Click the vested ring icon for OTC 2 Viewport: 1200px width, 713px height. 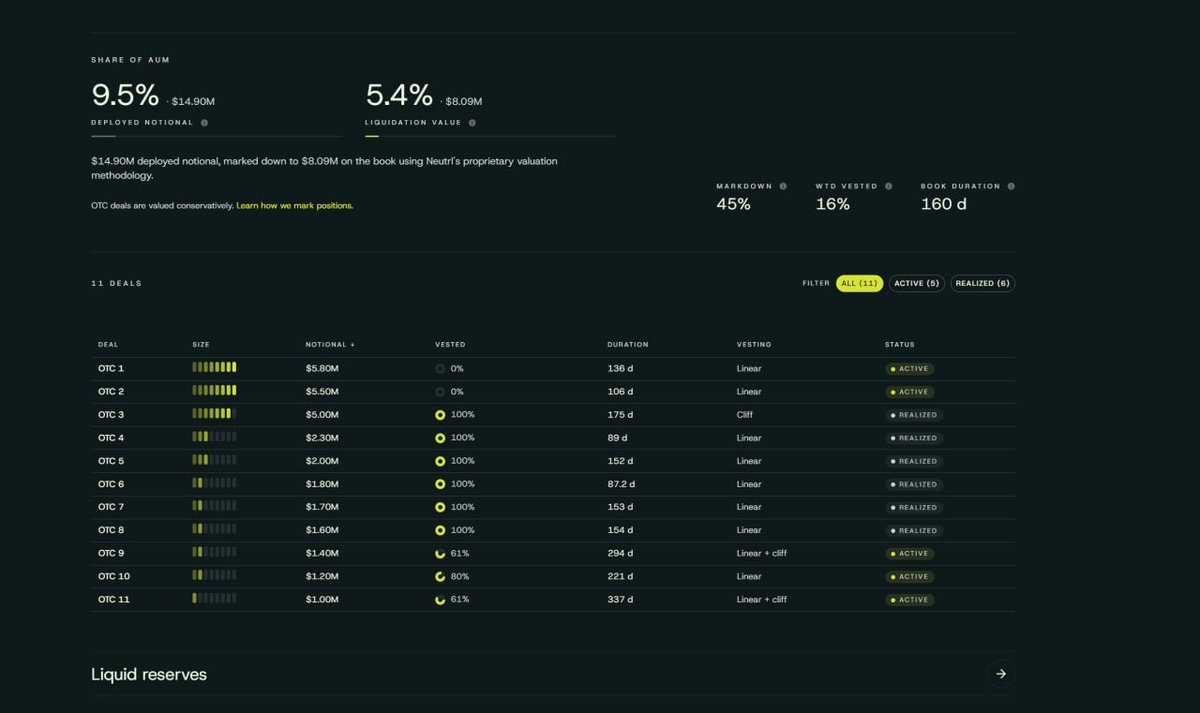(x=440, y=392)
